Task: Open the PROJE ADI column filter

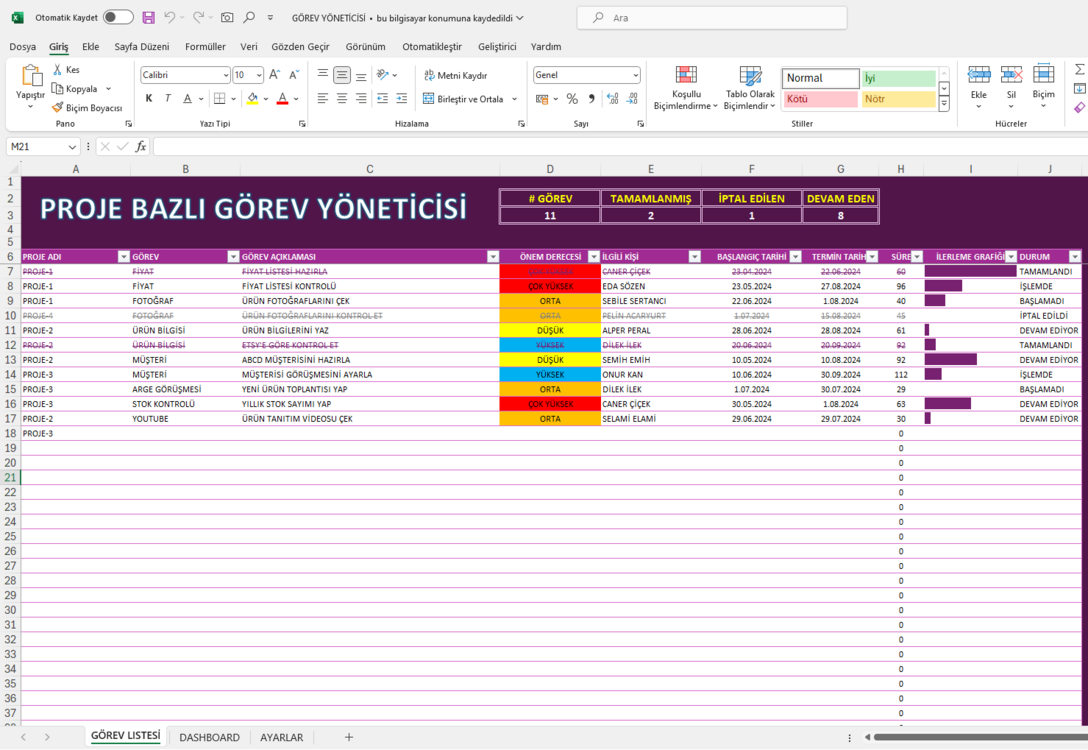Action: 124,257
